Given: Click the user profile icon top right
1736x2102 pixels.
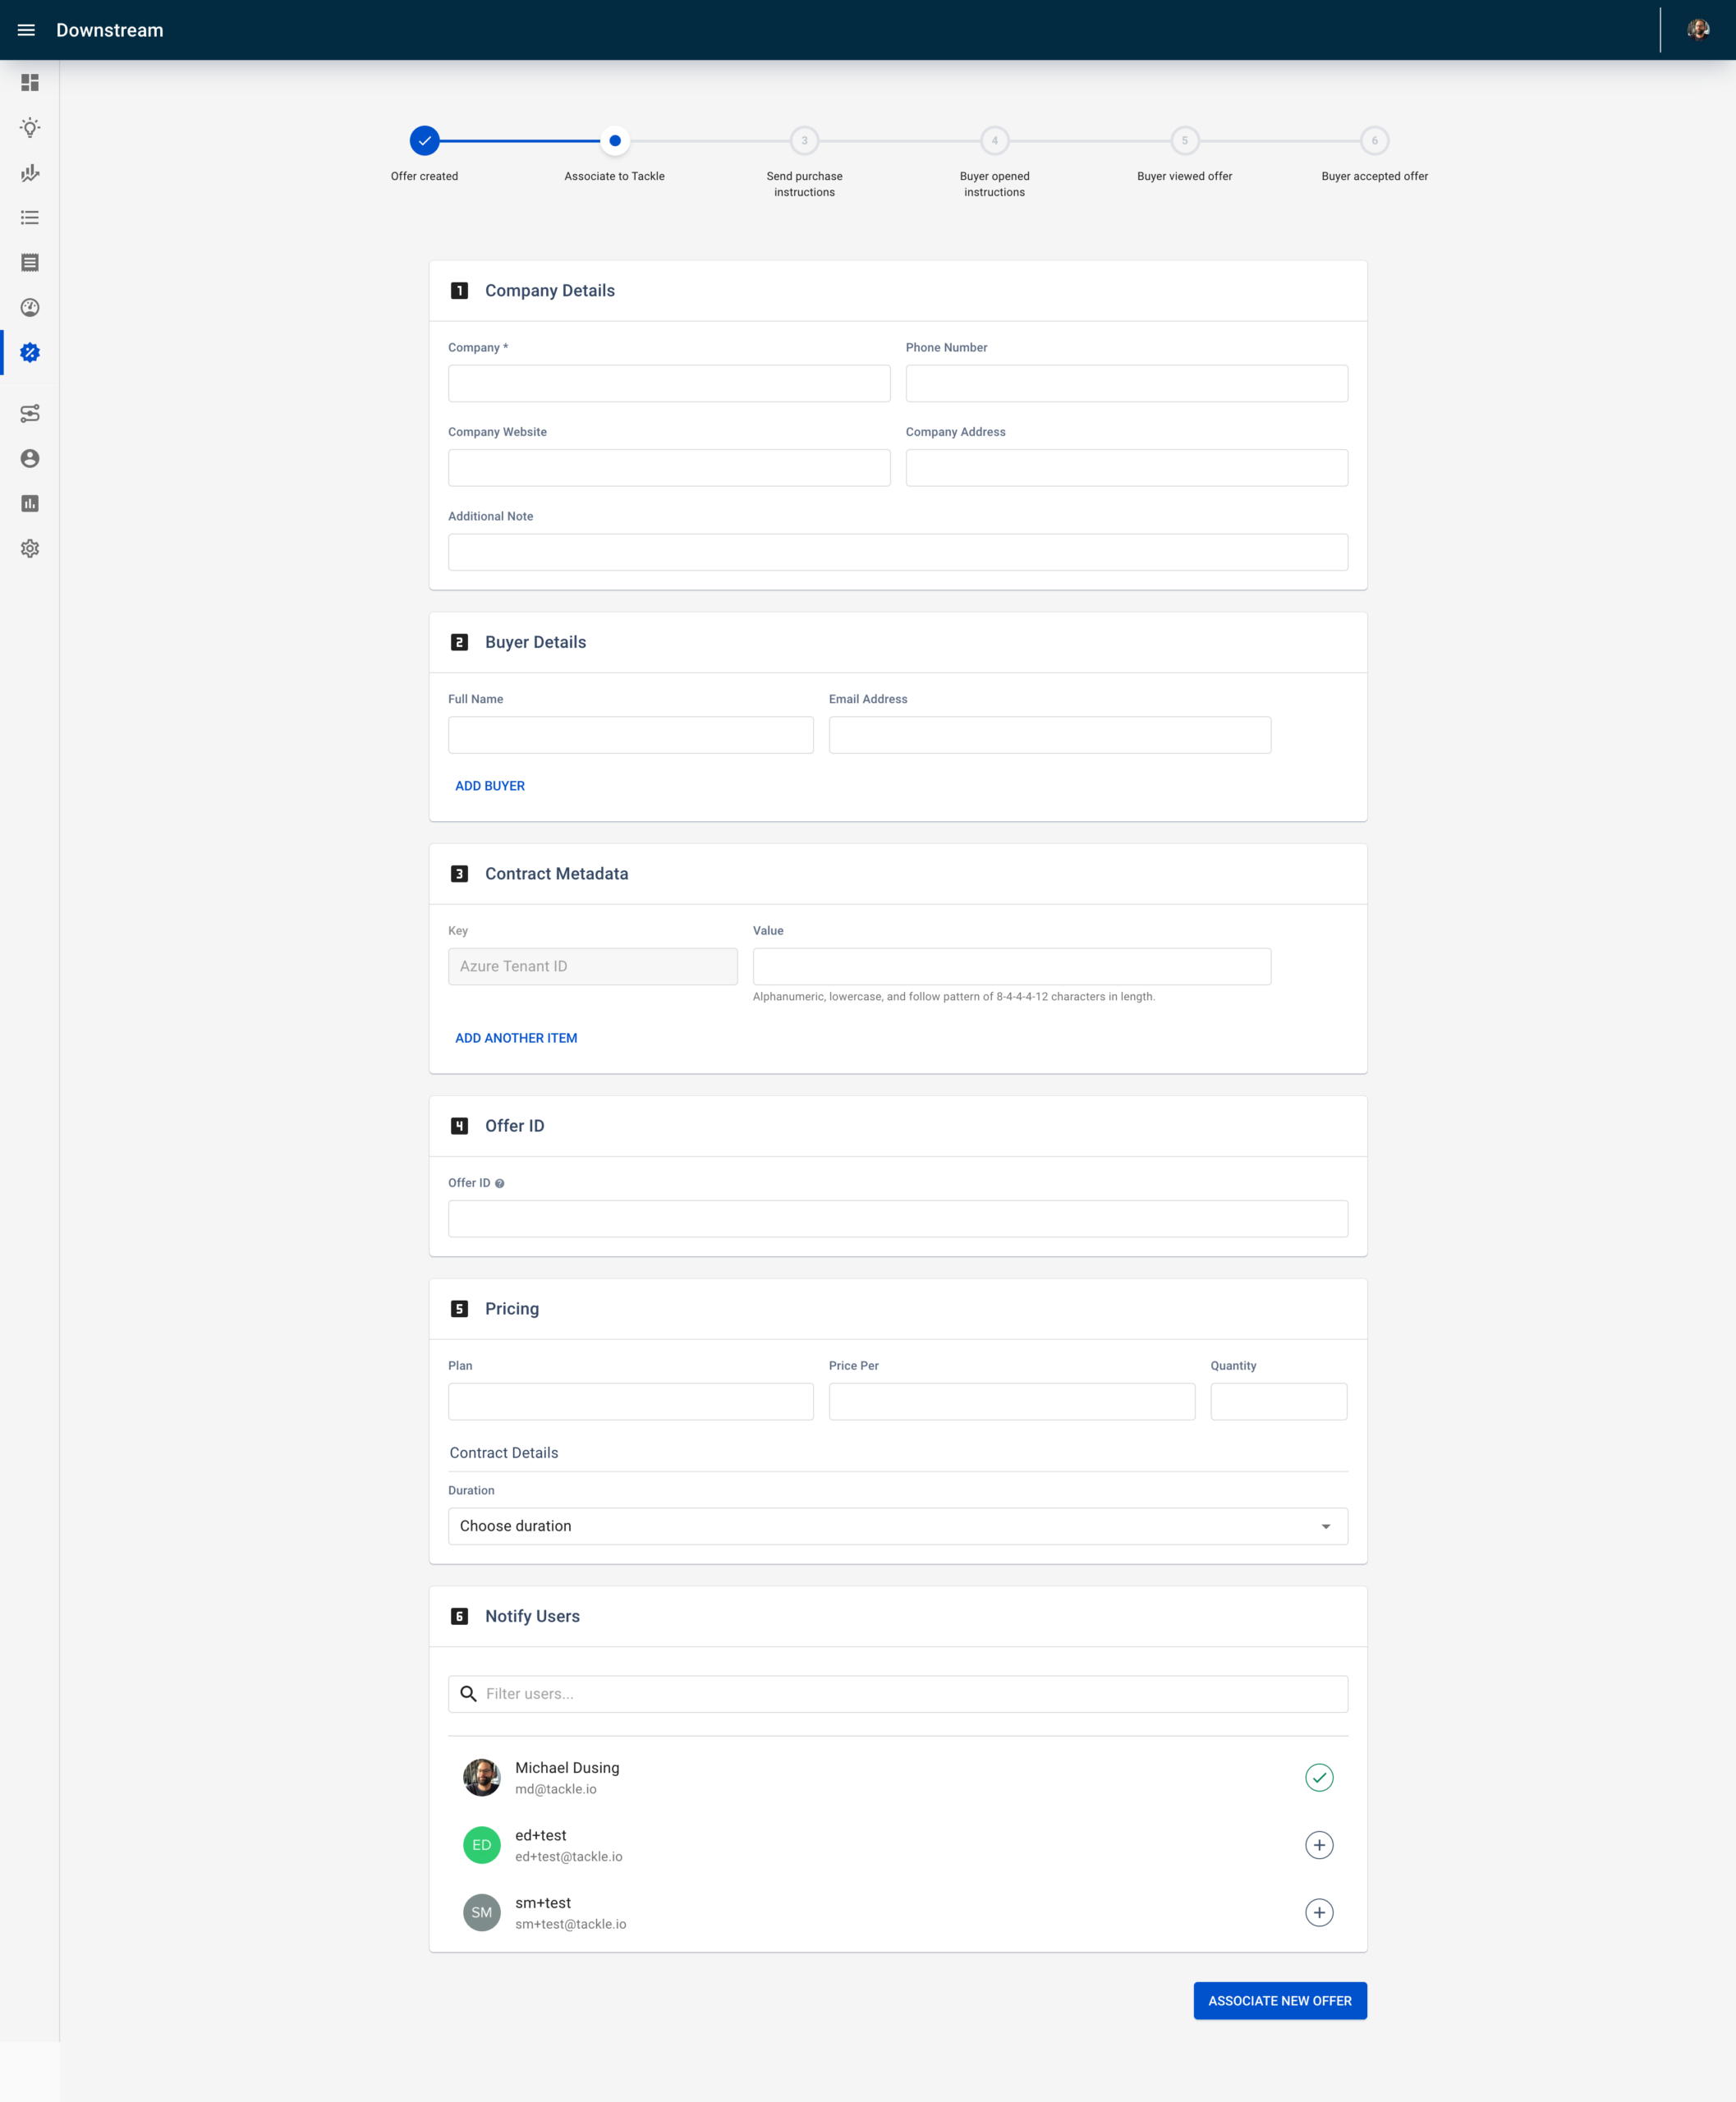Looking at the screenshot, I should click(x=1697, y=30).
